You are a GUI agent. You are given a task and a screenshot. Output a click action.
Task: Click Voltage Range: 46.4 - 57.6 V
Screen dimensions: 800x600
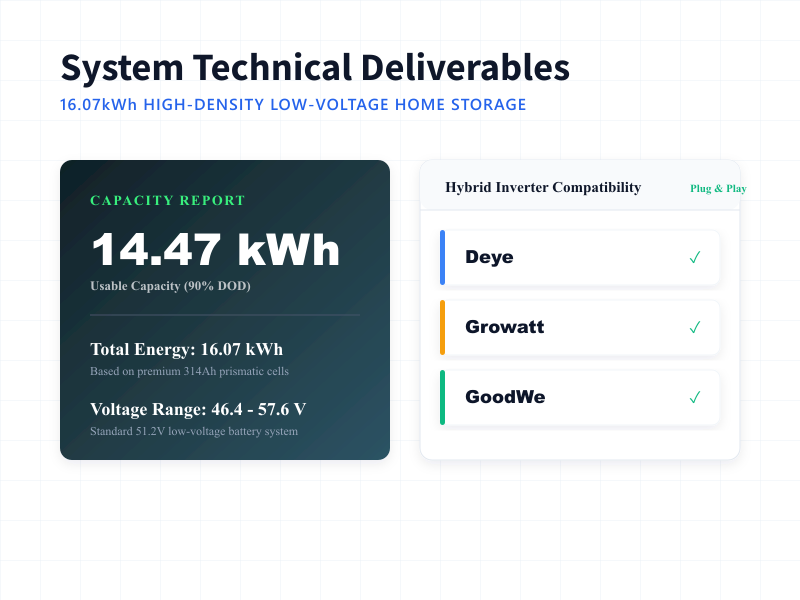pyautogui.click(x=198, y=409)
